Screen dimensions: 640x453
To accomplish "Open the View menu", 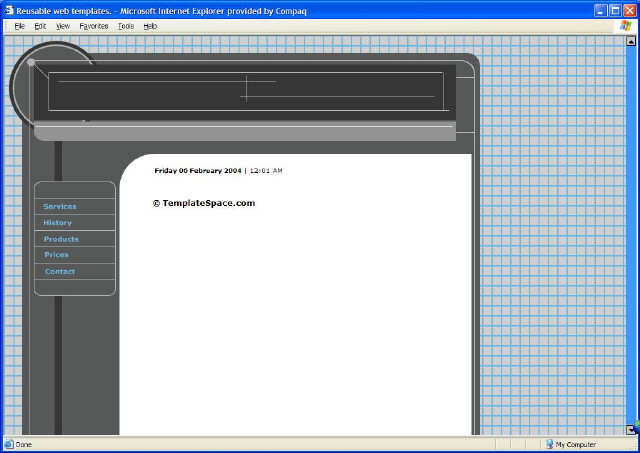I will tap(63, 26).
